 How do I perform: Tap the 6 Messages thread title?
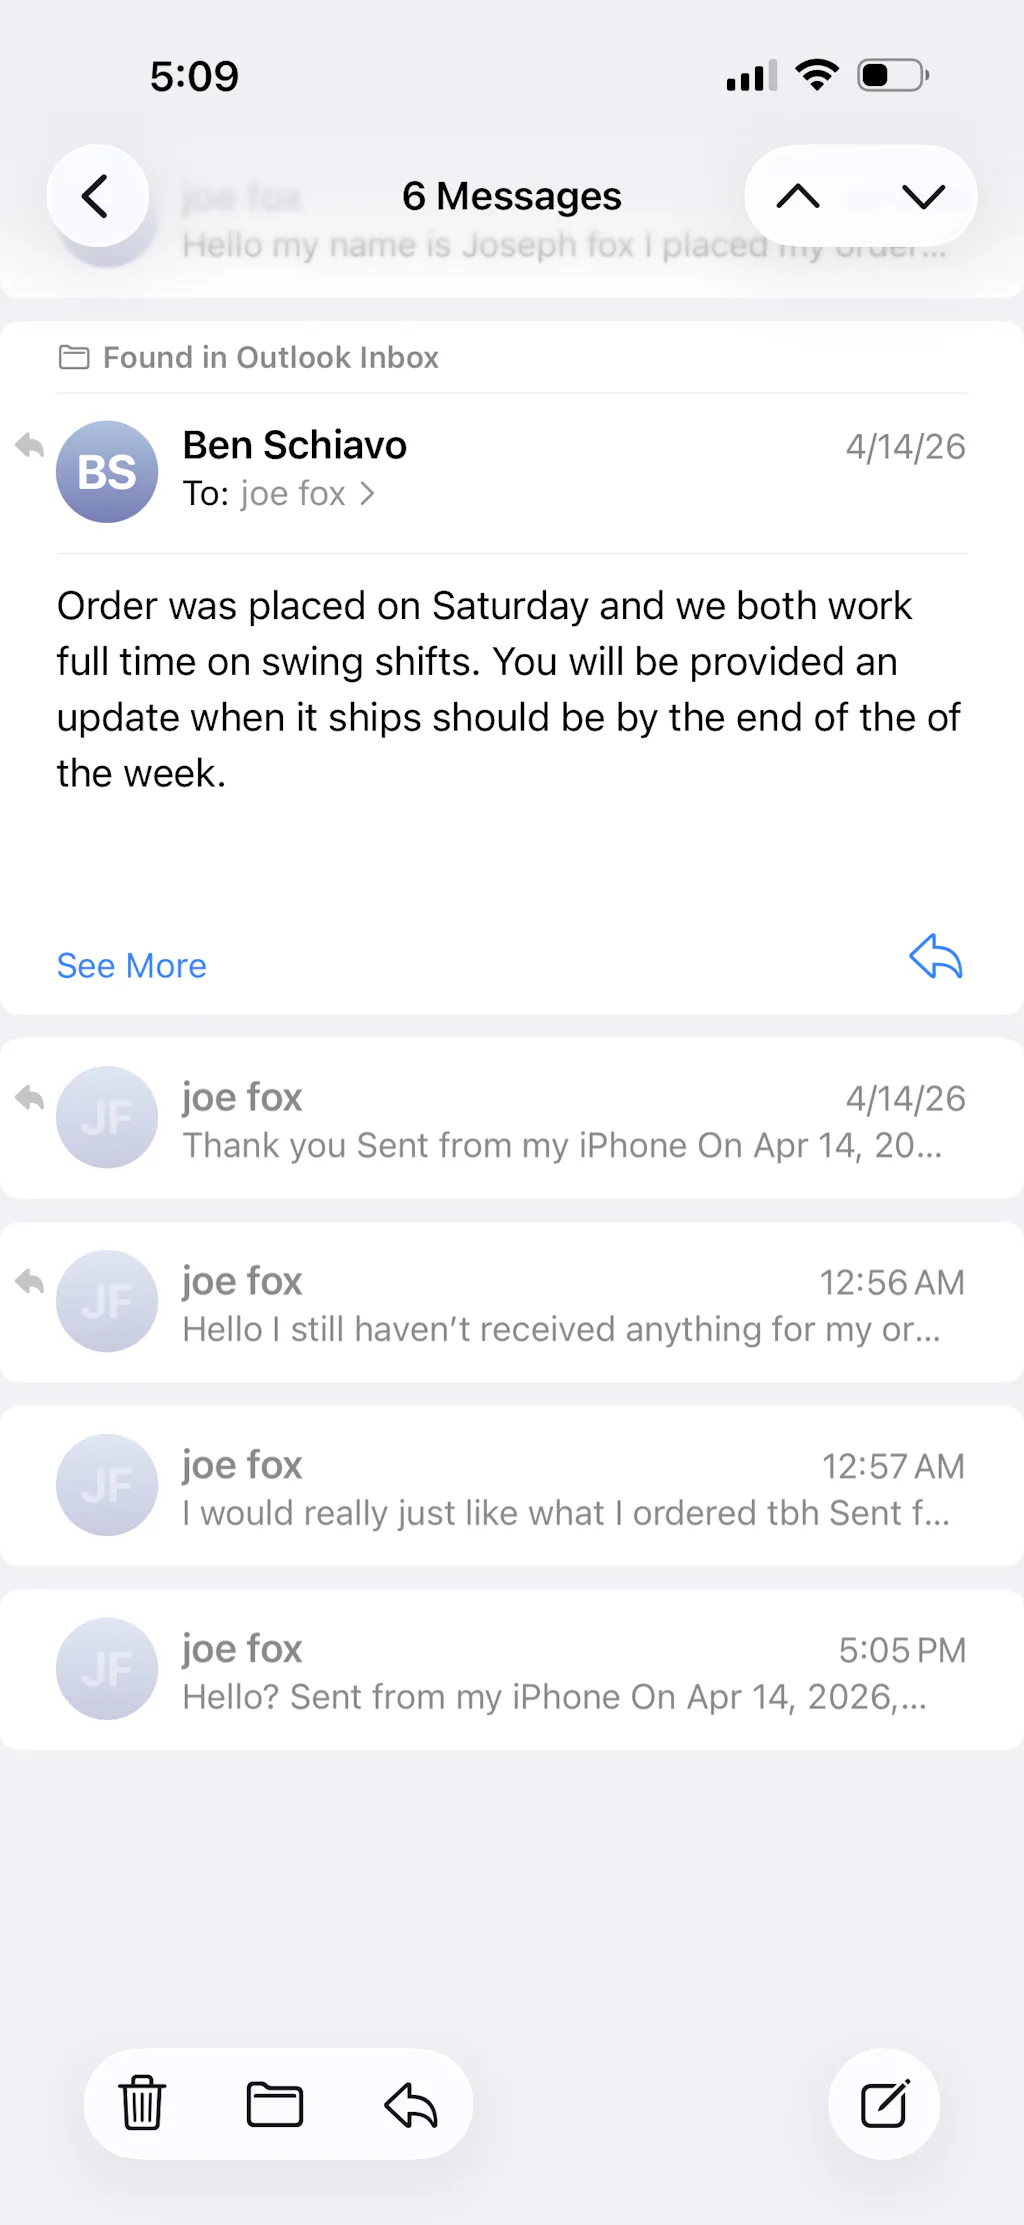coord(511,196)
